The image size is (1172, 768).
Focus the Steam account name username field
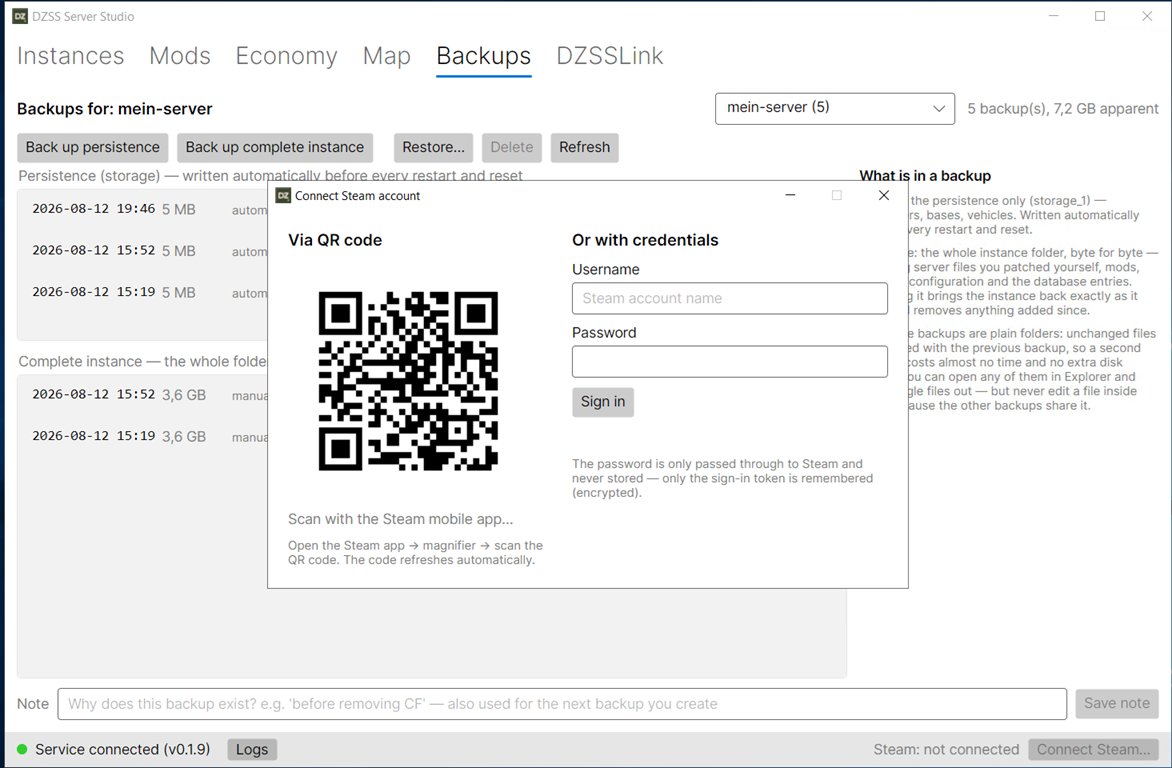(730, 298)
